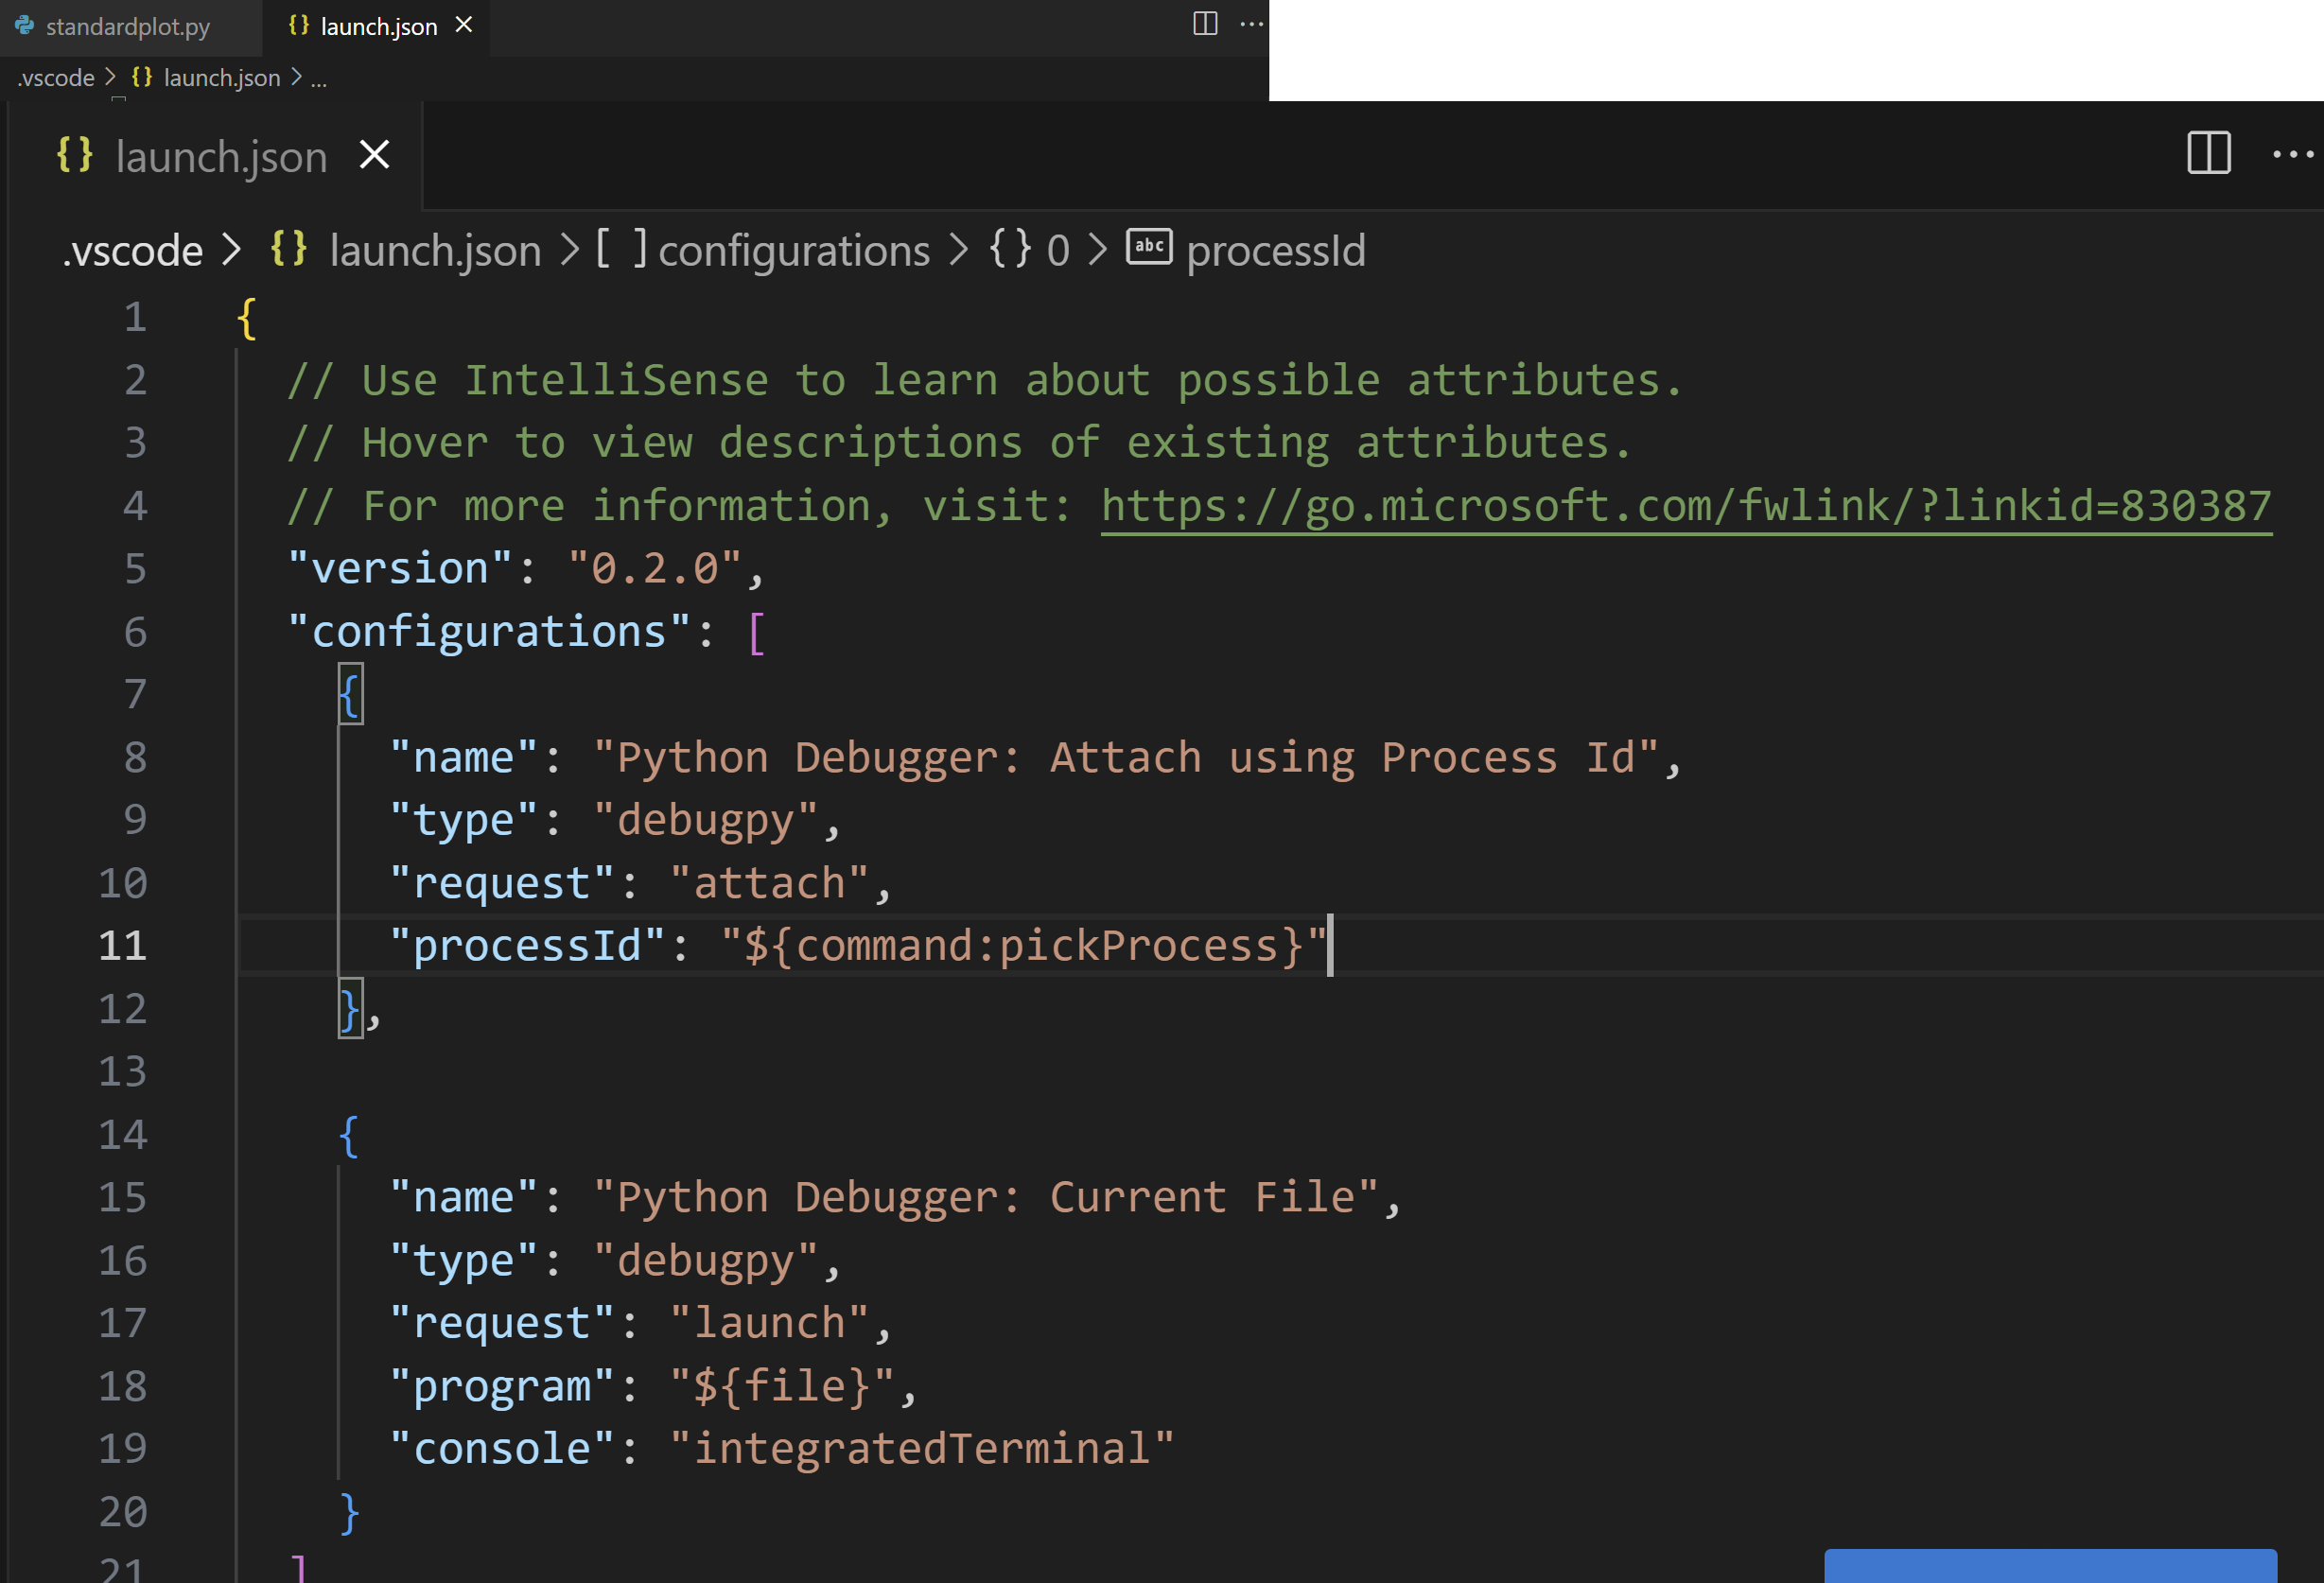Click the launch.json breadcrumb item

click(432, 247)
